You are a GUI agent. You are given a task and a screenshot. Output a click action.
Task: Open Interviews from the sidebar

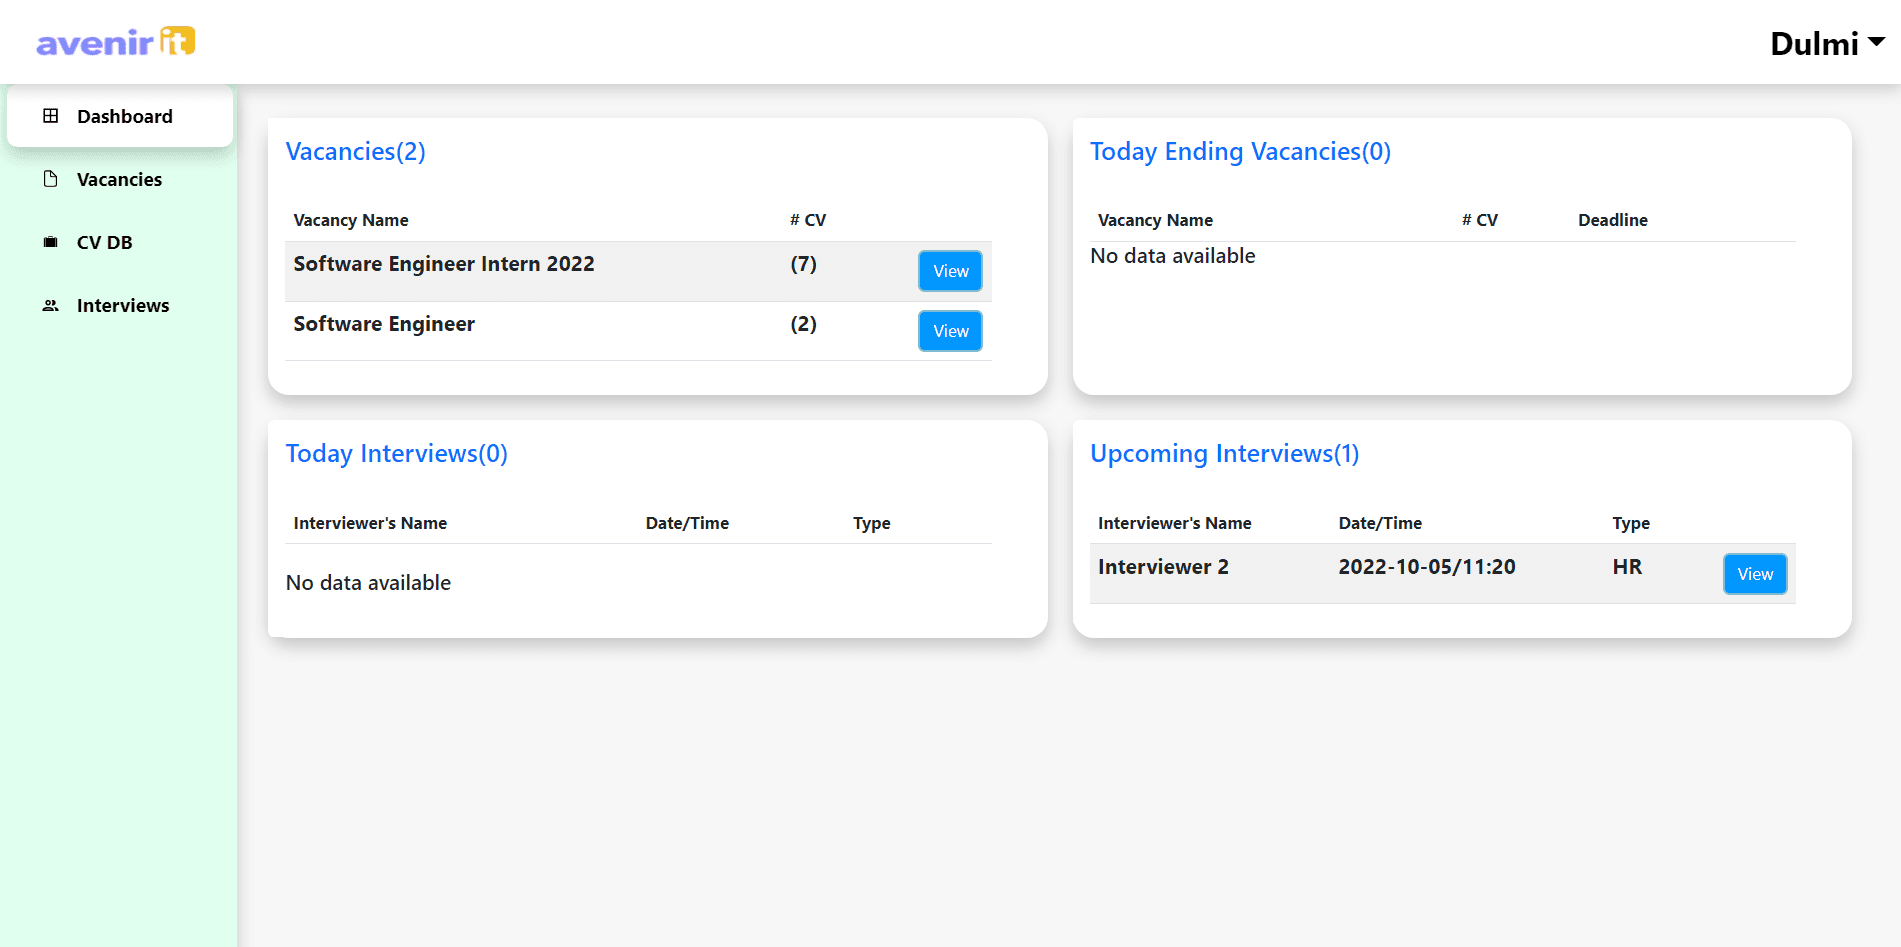tap(122, 305)
